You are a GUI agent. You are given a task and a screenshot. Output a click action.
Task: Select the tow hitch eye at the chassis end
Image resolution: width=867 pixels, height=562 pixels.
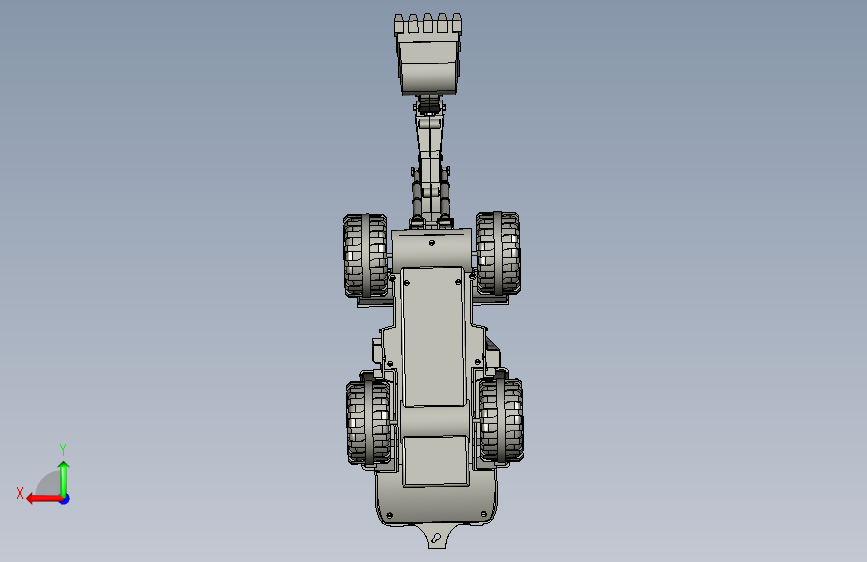436,537
